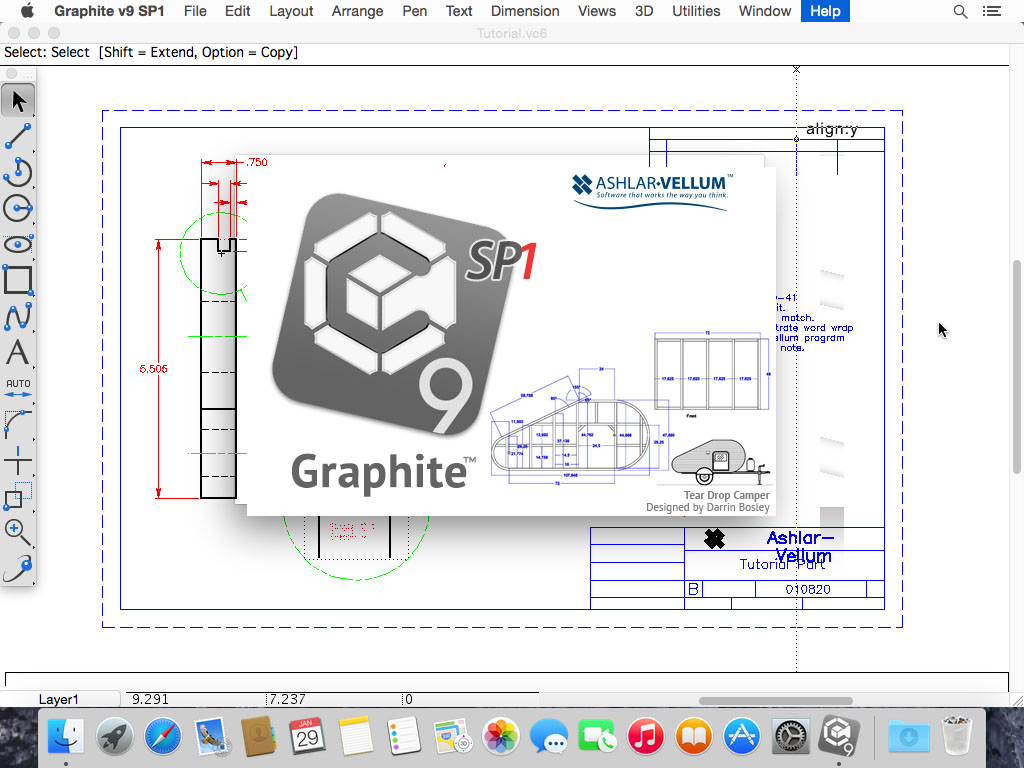Open the Arrange menu
This screenshot has width=1024, height=768.
(357, 11)
